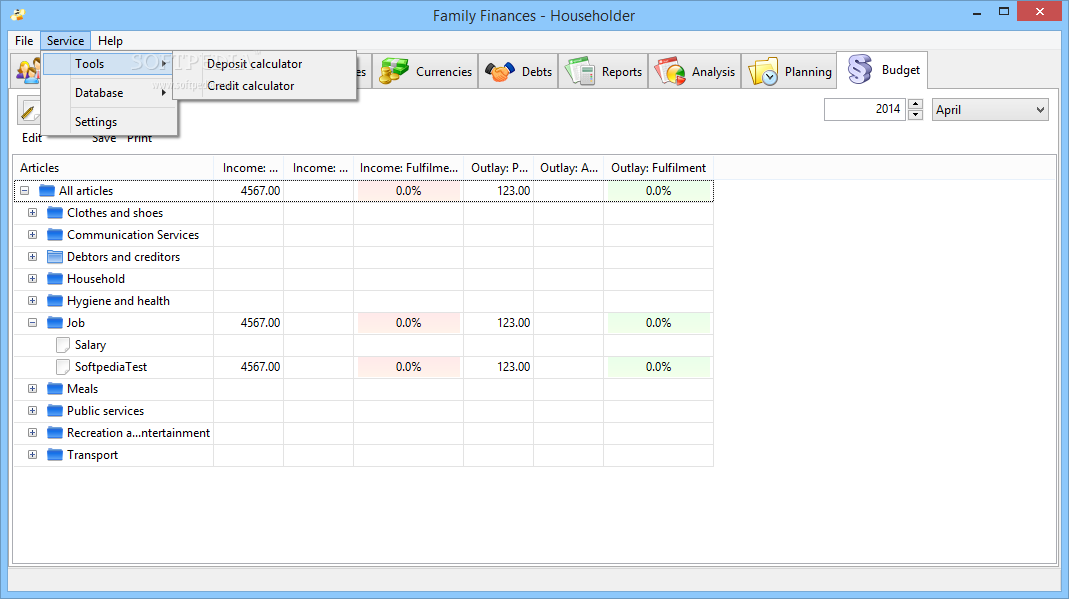The image size is (1069, 599).
Task: Open the File menu
Action: point(24,41)
